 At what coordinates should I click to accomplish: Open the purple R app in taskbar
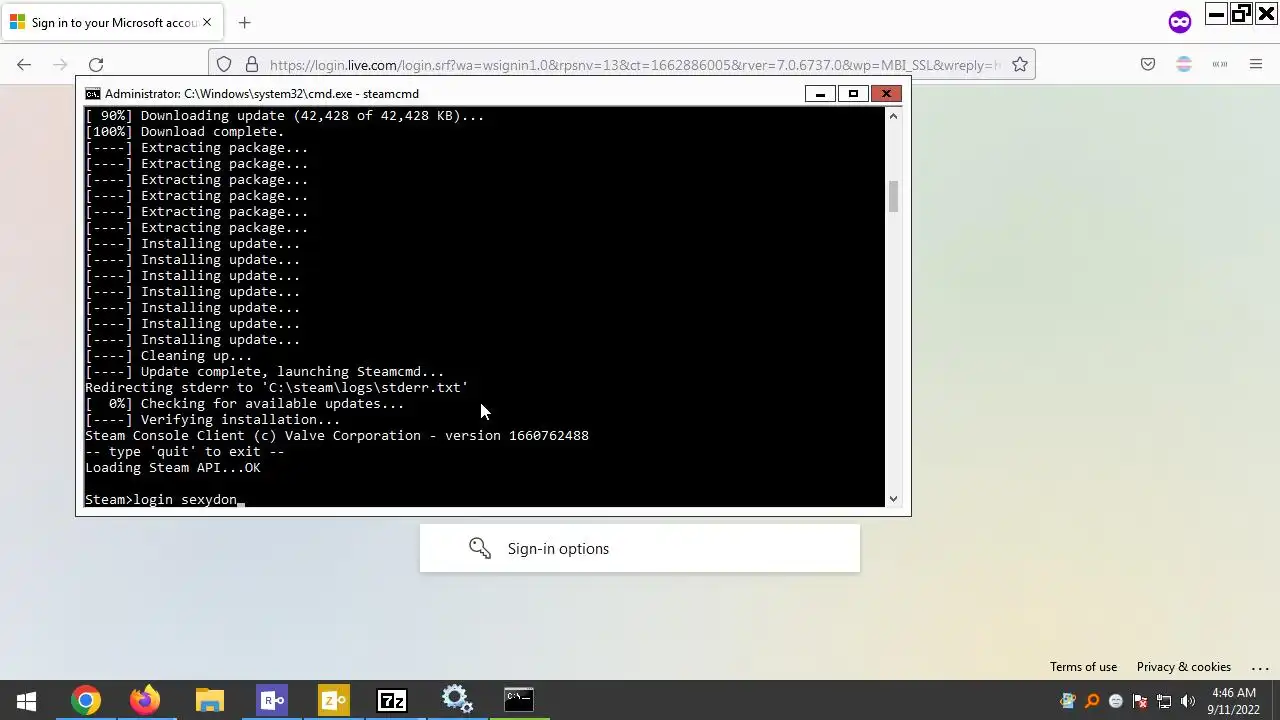click(272, 700)
